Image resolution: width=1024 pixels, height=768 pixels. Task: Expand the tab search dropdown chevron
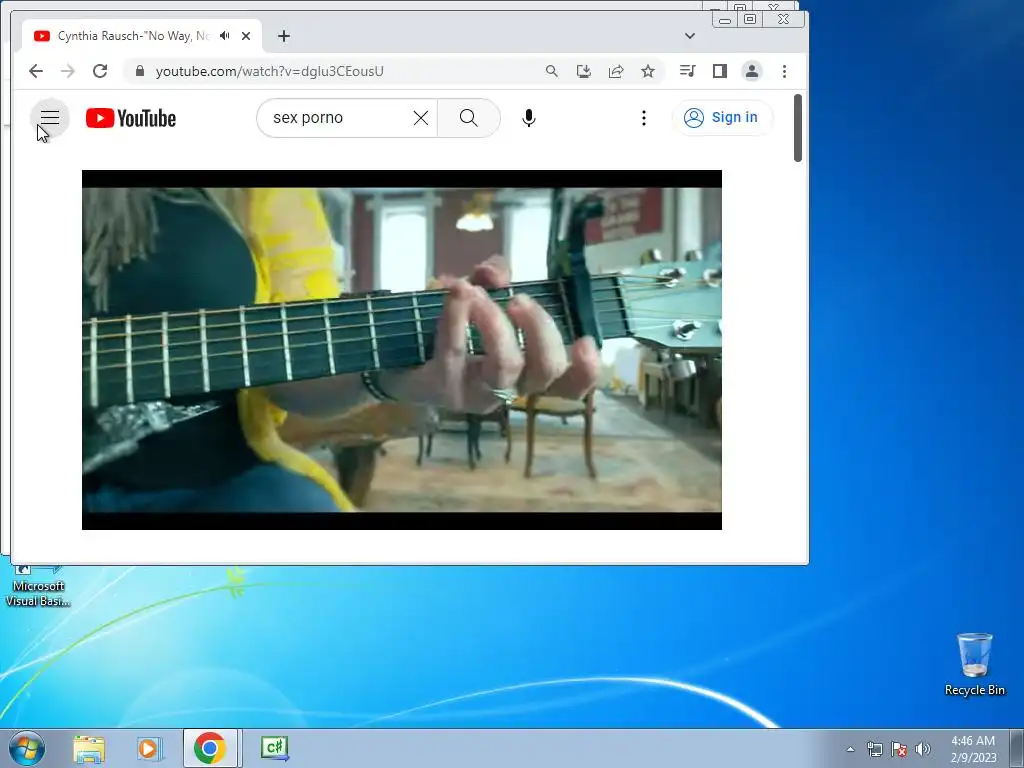[690, 36]
